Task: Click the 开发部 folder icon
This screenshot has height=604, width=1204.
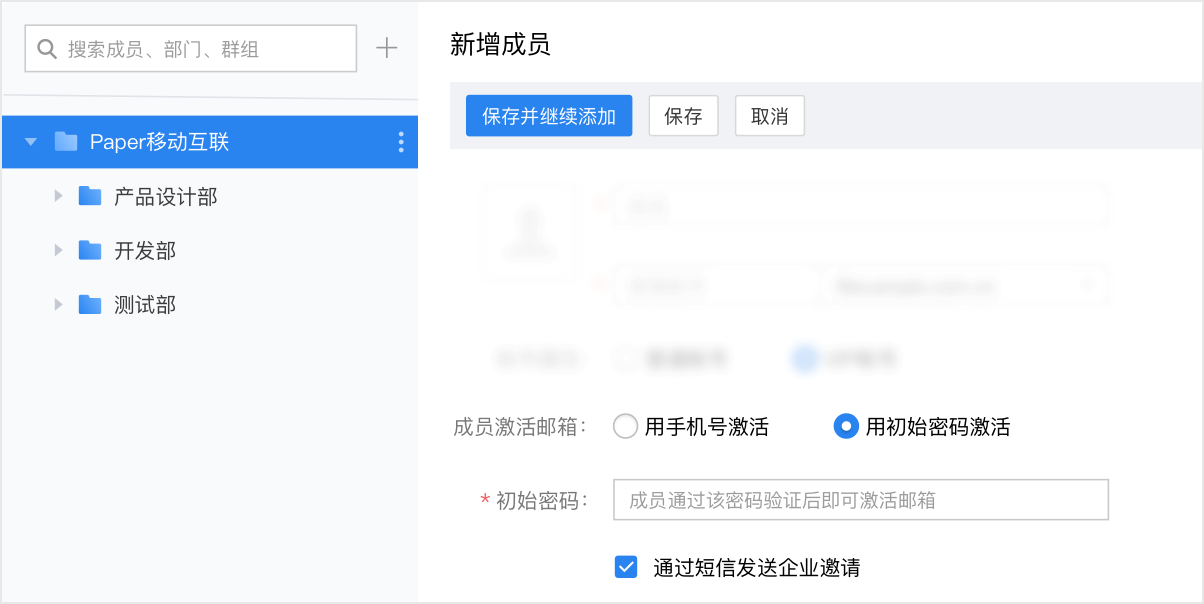Action: (88, 250)
